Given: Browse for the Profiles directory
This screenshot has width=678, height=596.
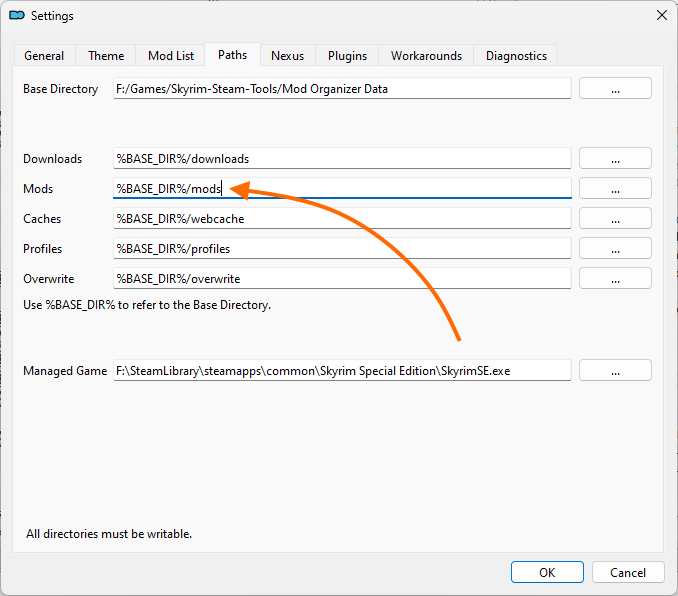Looking at the screenshot, I should click(615, 248).
